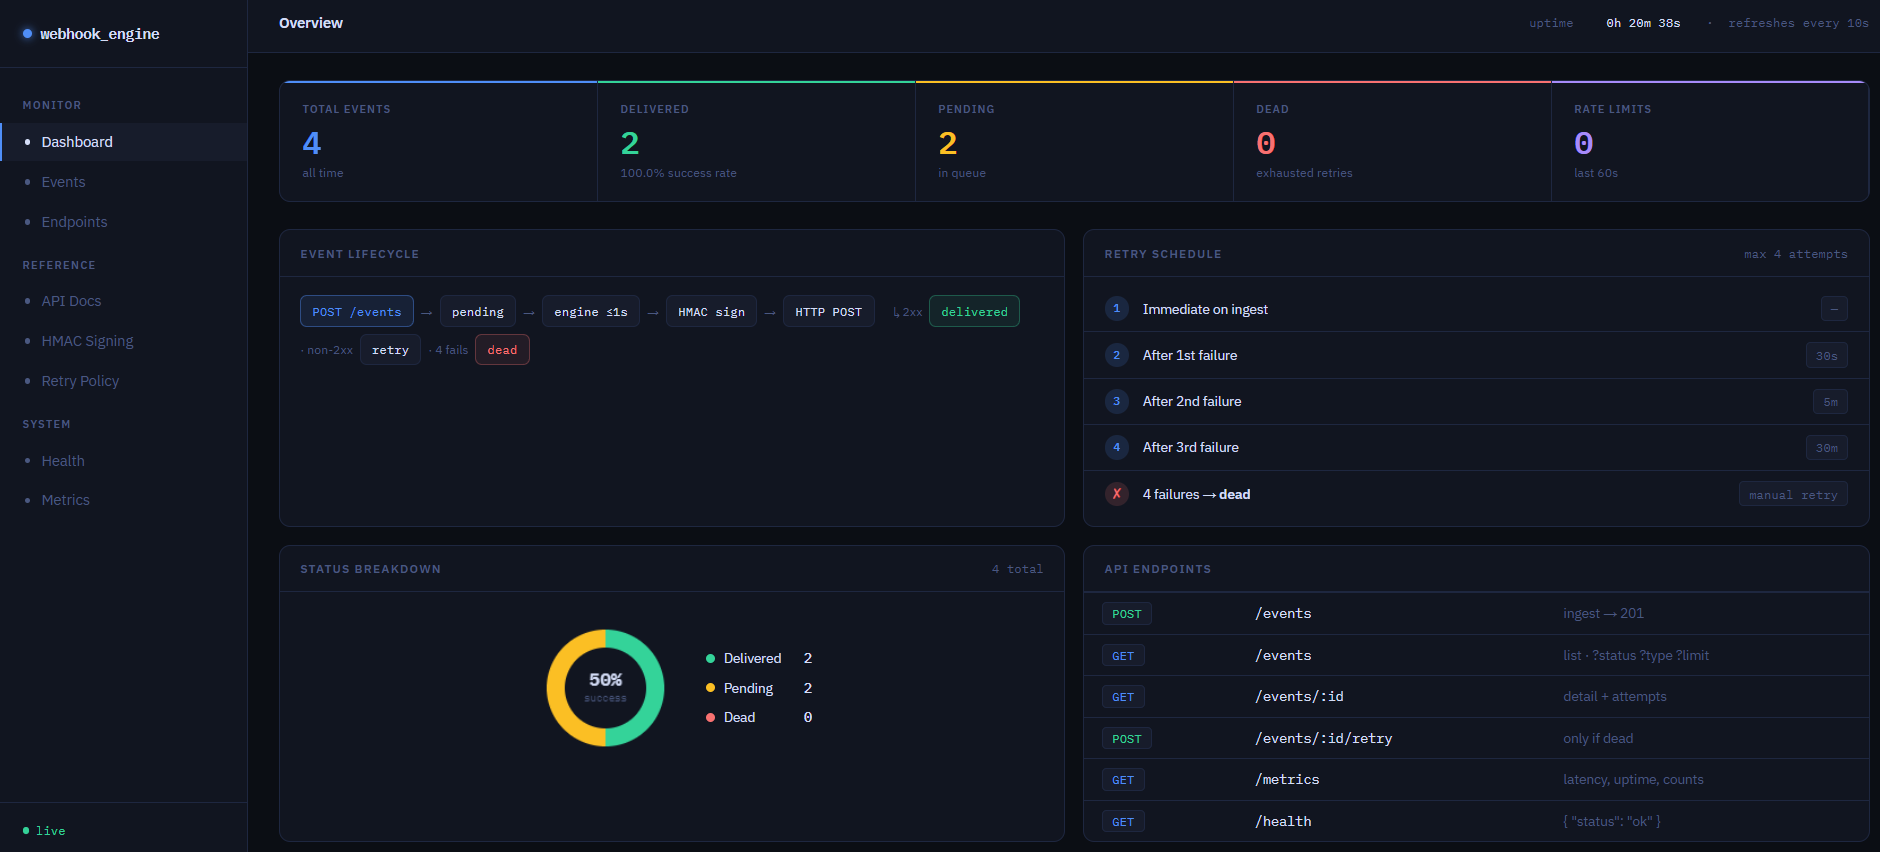Click 'latency, uptime, counts' description
This screenshot has height=852, width=1880.
[x=1633, y=779]
